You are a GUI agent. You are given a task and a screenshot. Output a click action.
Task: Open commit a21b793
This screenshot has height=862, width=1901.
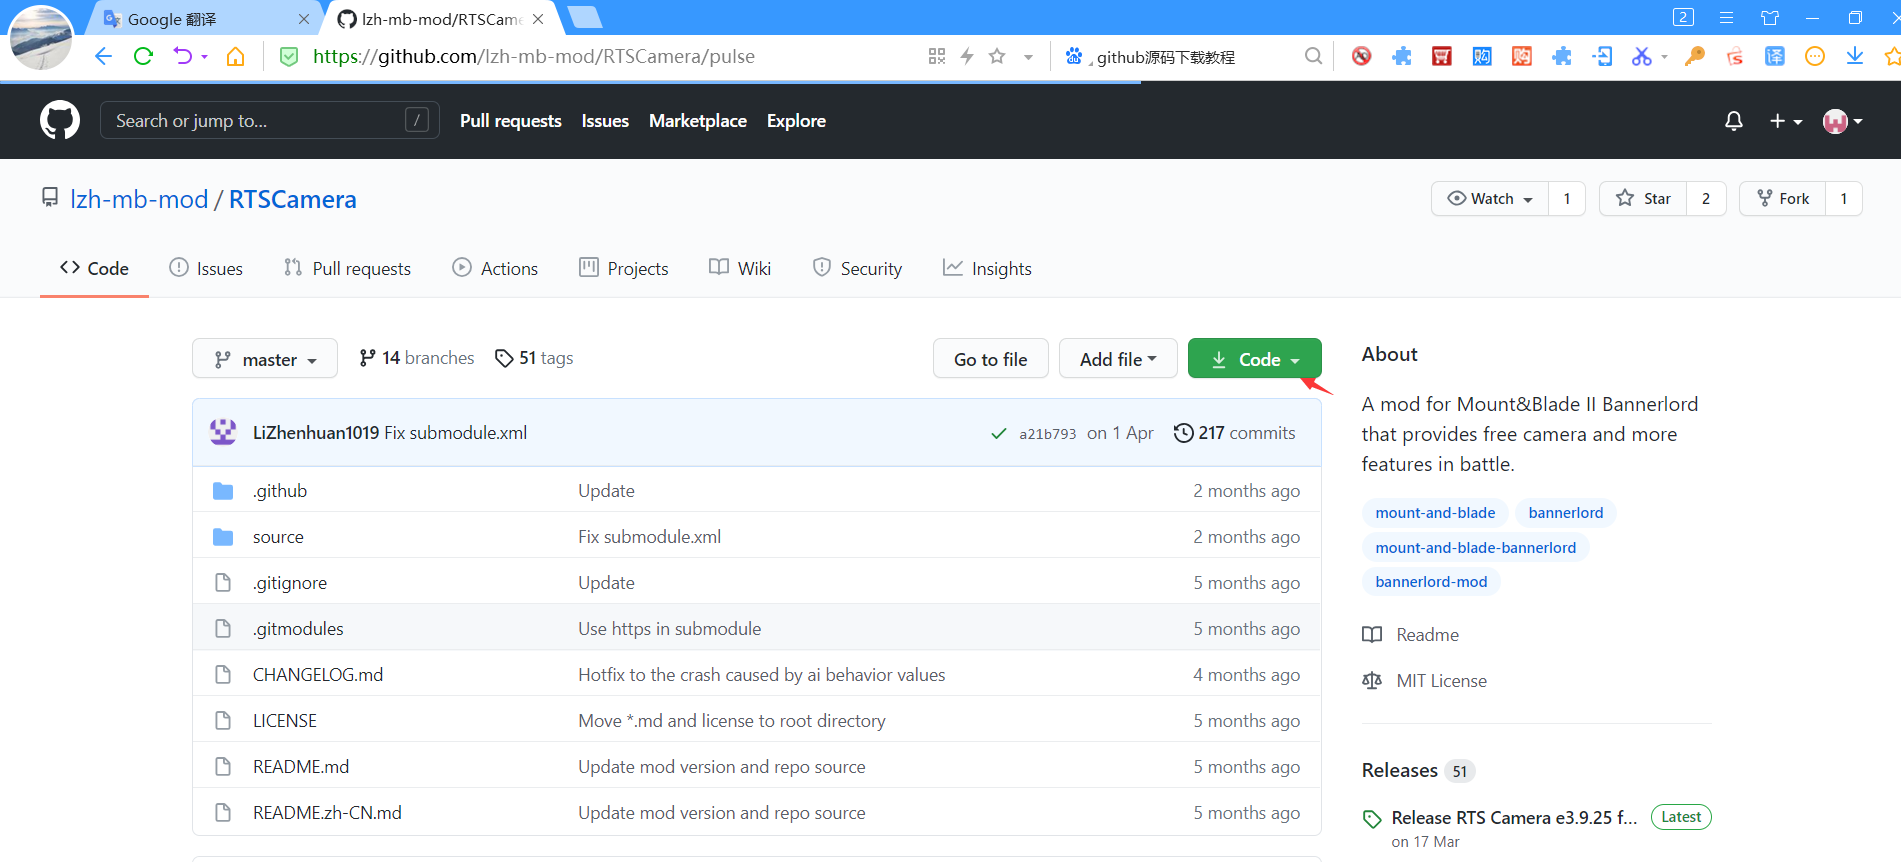1047,434
